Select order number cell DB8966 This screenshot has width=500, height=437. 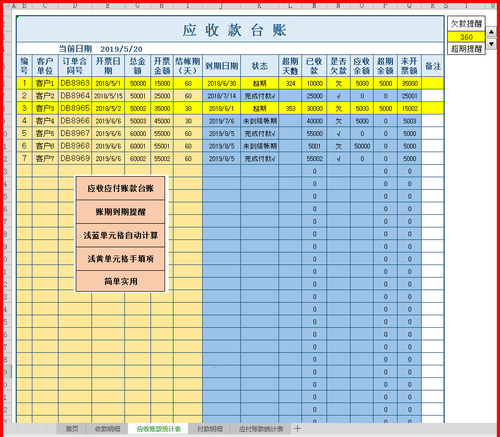click(x=75, y=121)
